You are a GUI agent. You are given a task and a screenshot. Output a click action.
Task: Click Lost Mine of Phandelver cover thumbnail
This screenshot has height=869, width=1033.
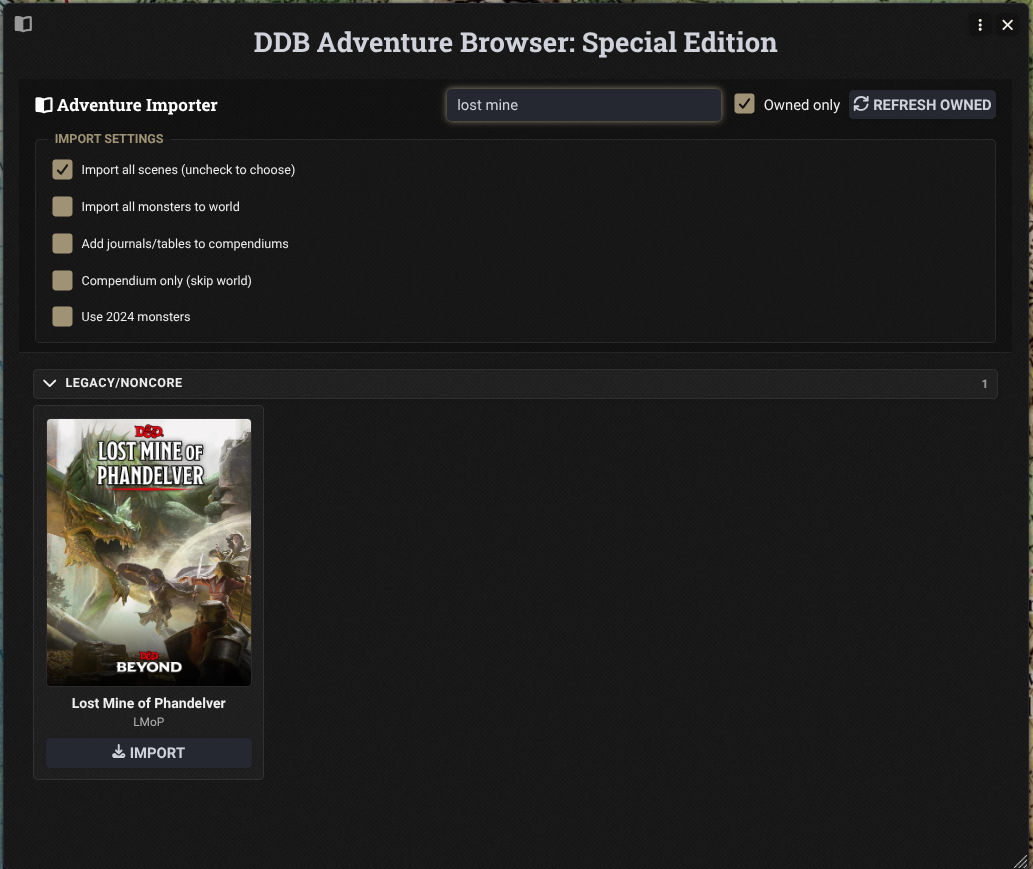(149, 552)
